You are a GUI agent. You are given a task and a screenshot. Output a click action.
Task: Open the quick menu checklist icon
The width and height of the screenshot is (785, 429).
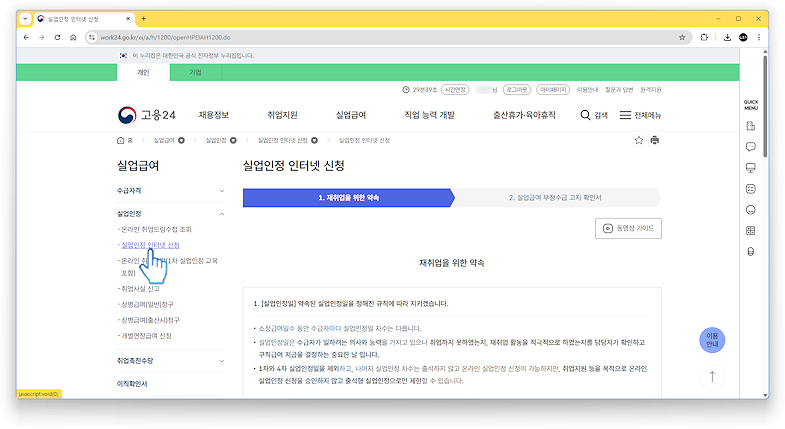pos(750,189)
